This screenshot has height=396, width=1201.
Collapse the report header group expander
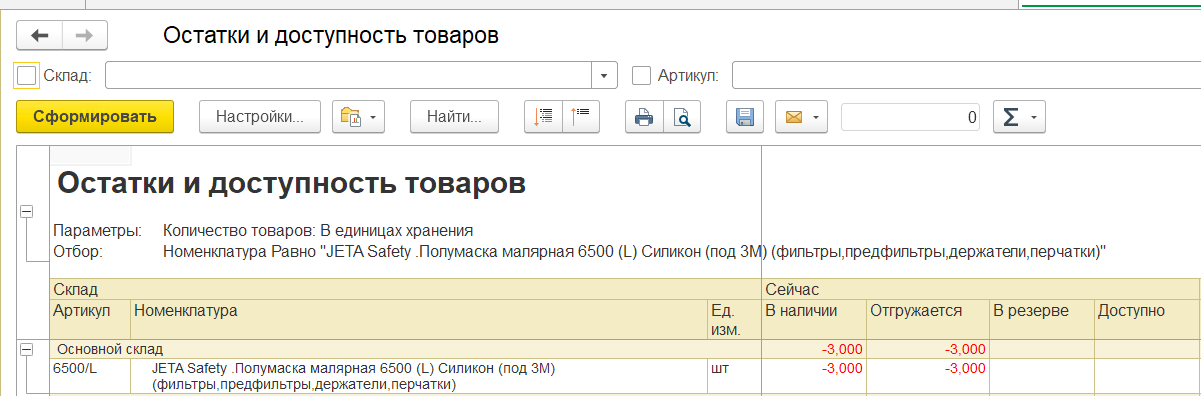coord(27,211)
